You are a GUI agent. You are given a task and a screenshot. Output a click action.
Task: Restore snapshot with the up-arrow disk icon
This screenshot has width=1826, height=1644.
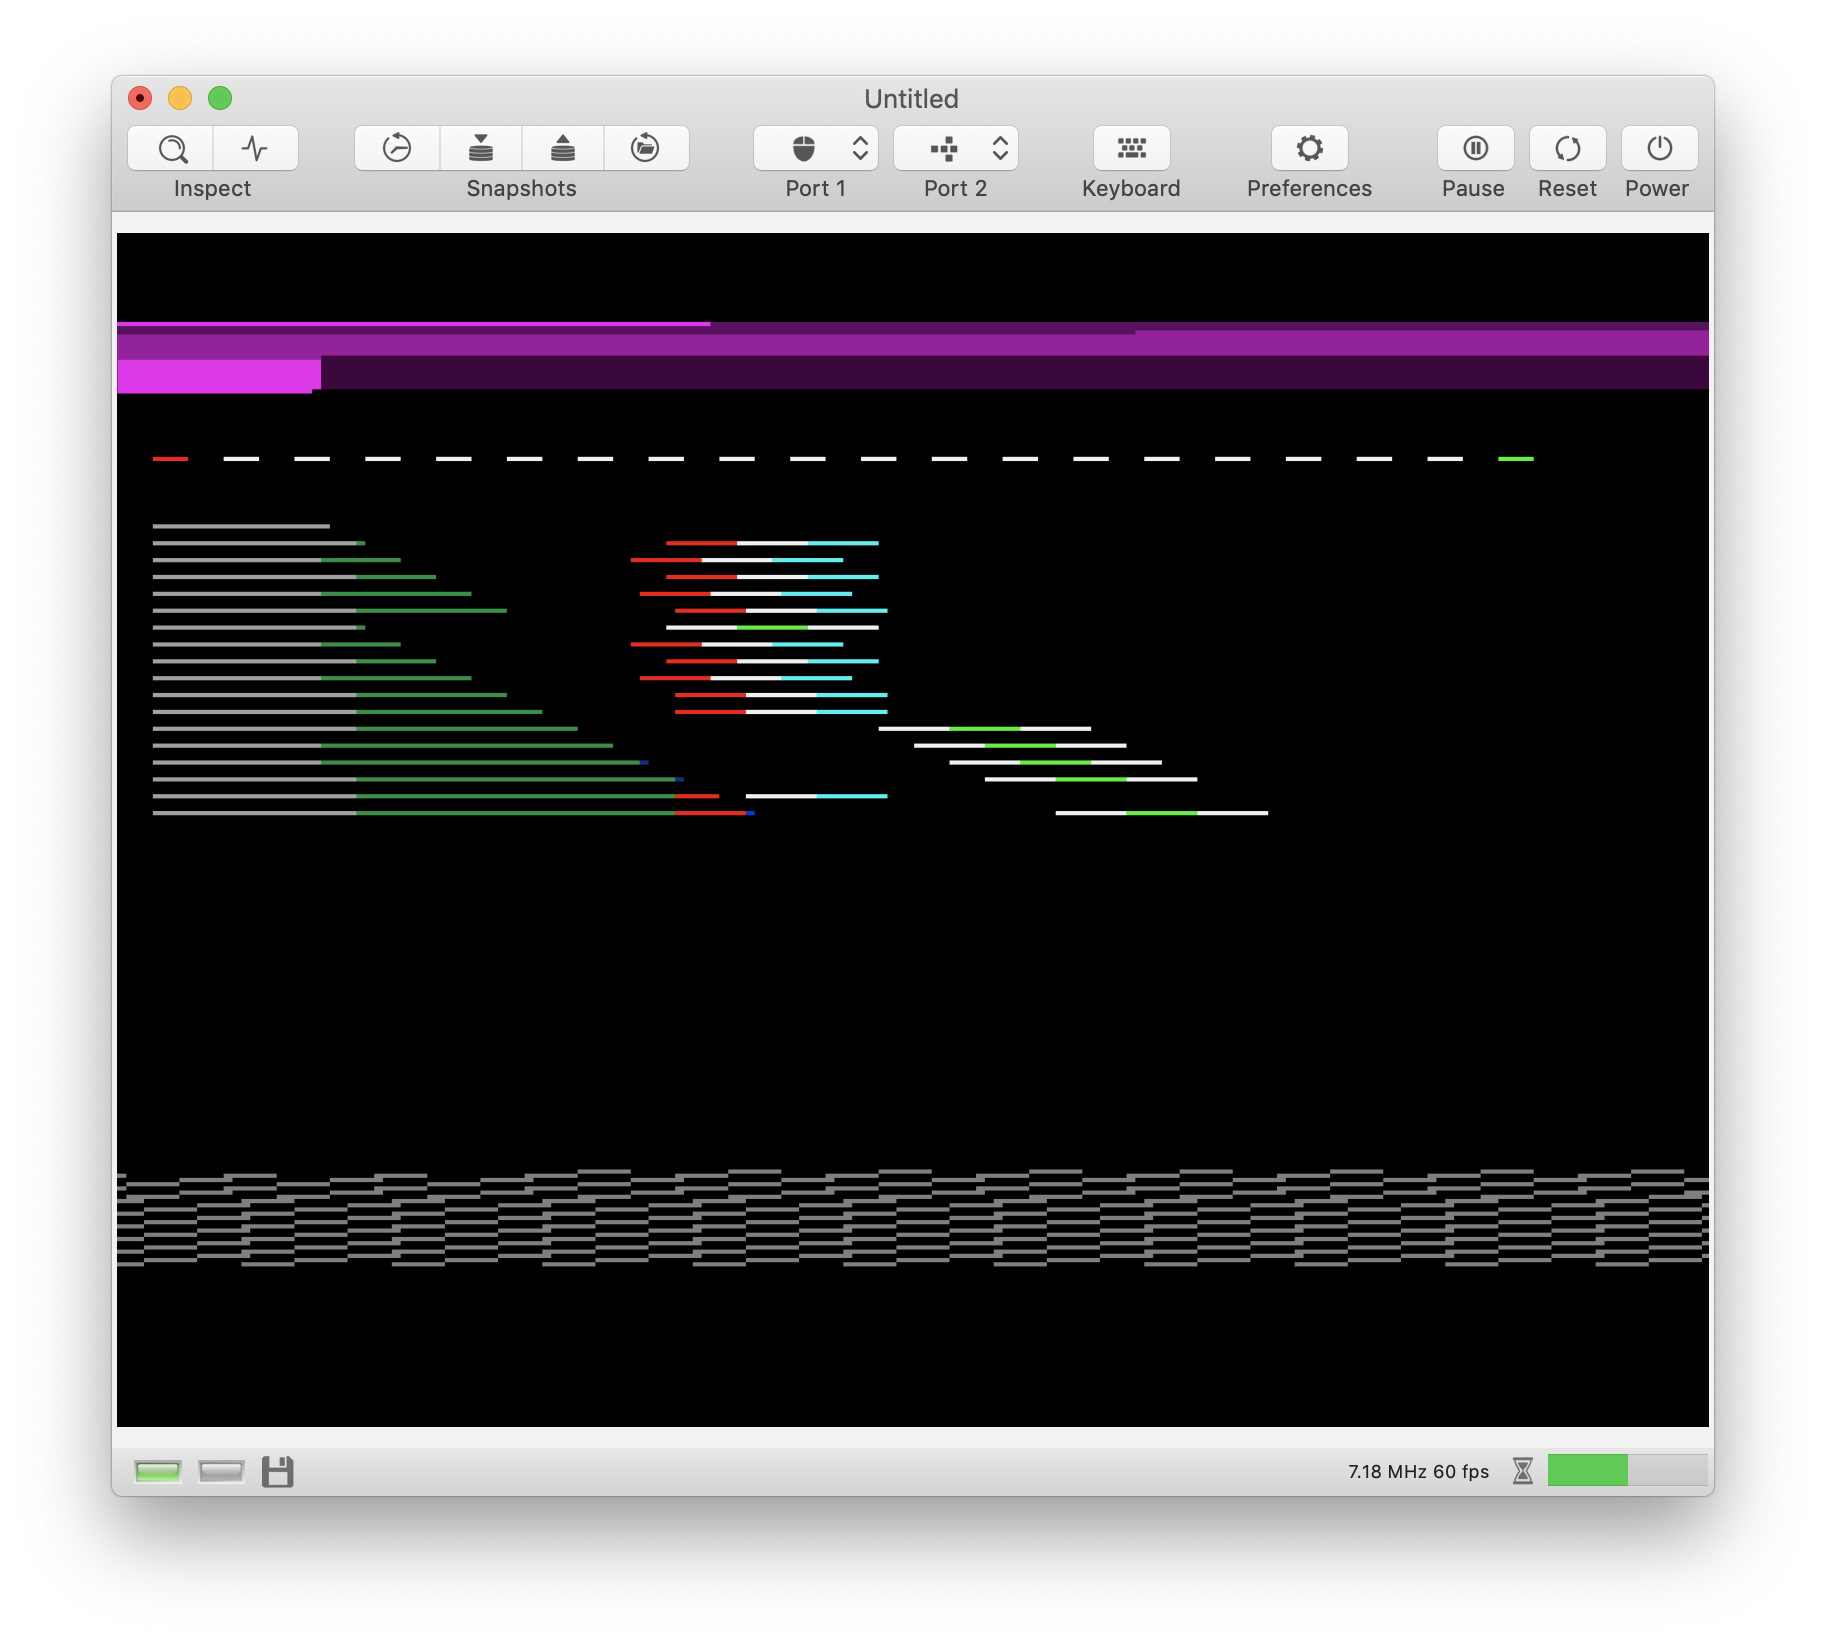(x=563, y=149)
